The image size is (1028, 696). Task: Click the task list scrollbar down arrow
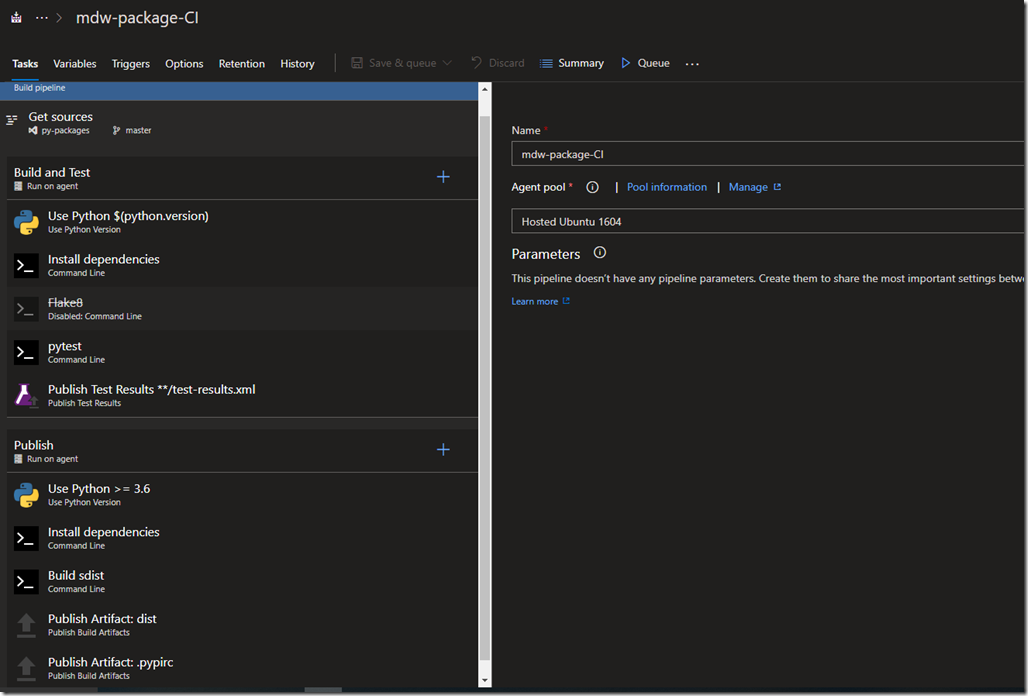tap(485, 680)
